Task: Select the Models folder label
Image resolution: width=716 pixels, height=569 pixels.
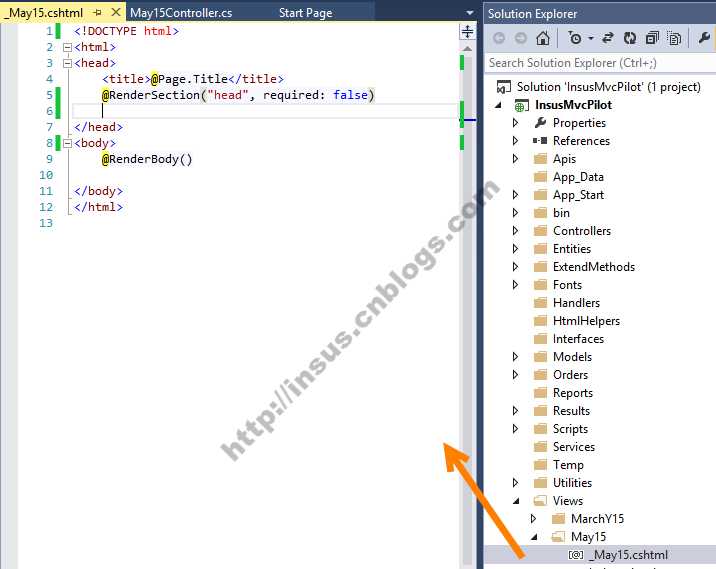Action: pyautogui.click(x=572, y=357)
